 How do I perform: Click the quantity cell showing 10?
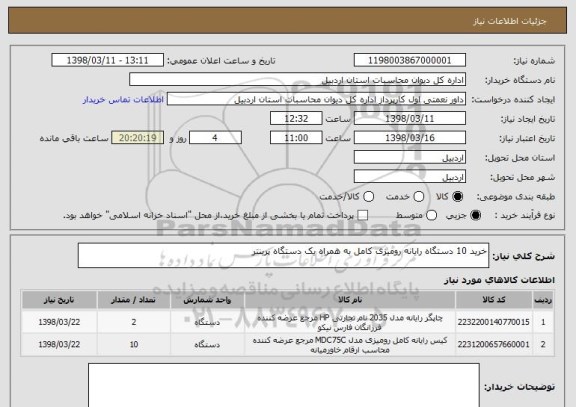pyautogui.click(x=134, y=345)
